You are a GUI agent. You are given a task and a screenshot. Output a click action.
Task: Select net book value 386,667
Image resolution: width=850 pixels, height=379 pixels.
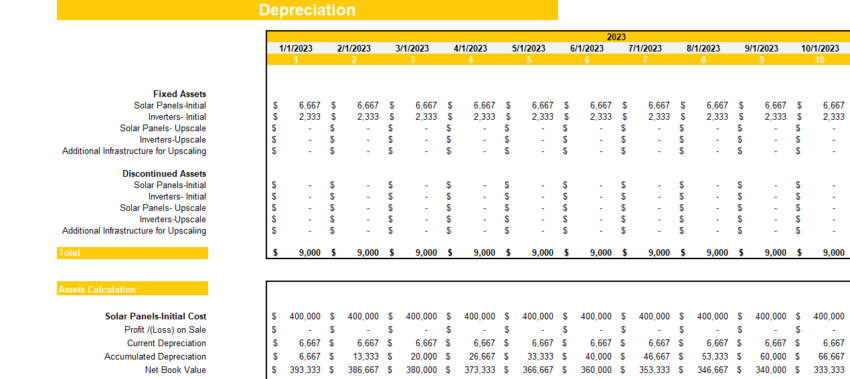point(363,370)
